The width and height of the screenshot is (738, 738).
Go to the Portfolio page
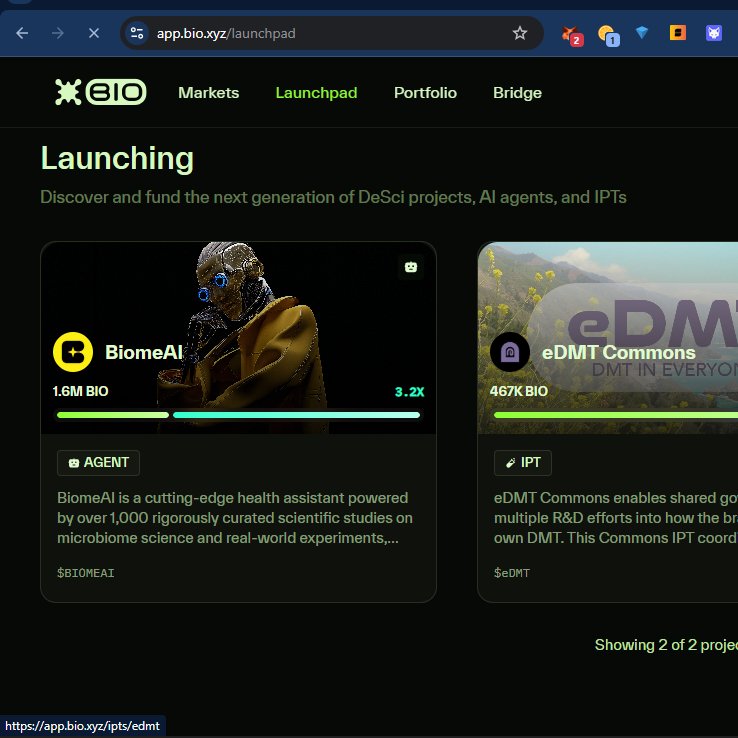click(x=425, y=93)
